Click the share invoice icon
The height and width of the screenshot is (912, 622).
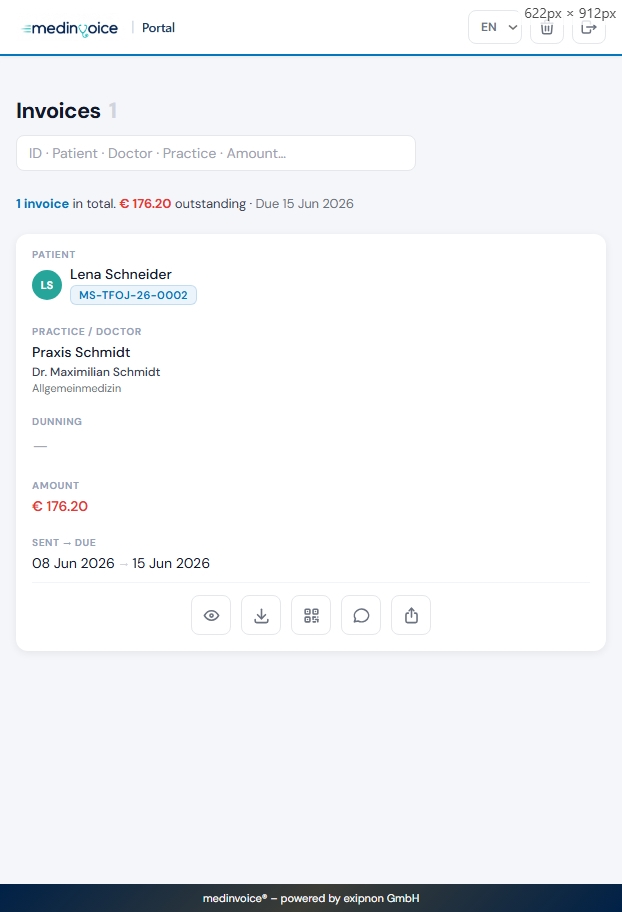pos(411,615)
